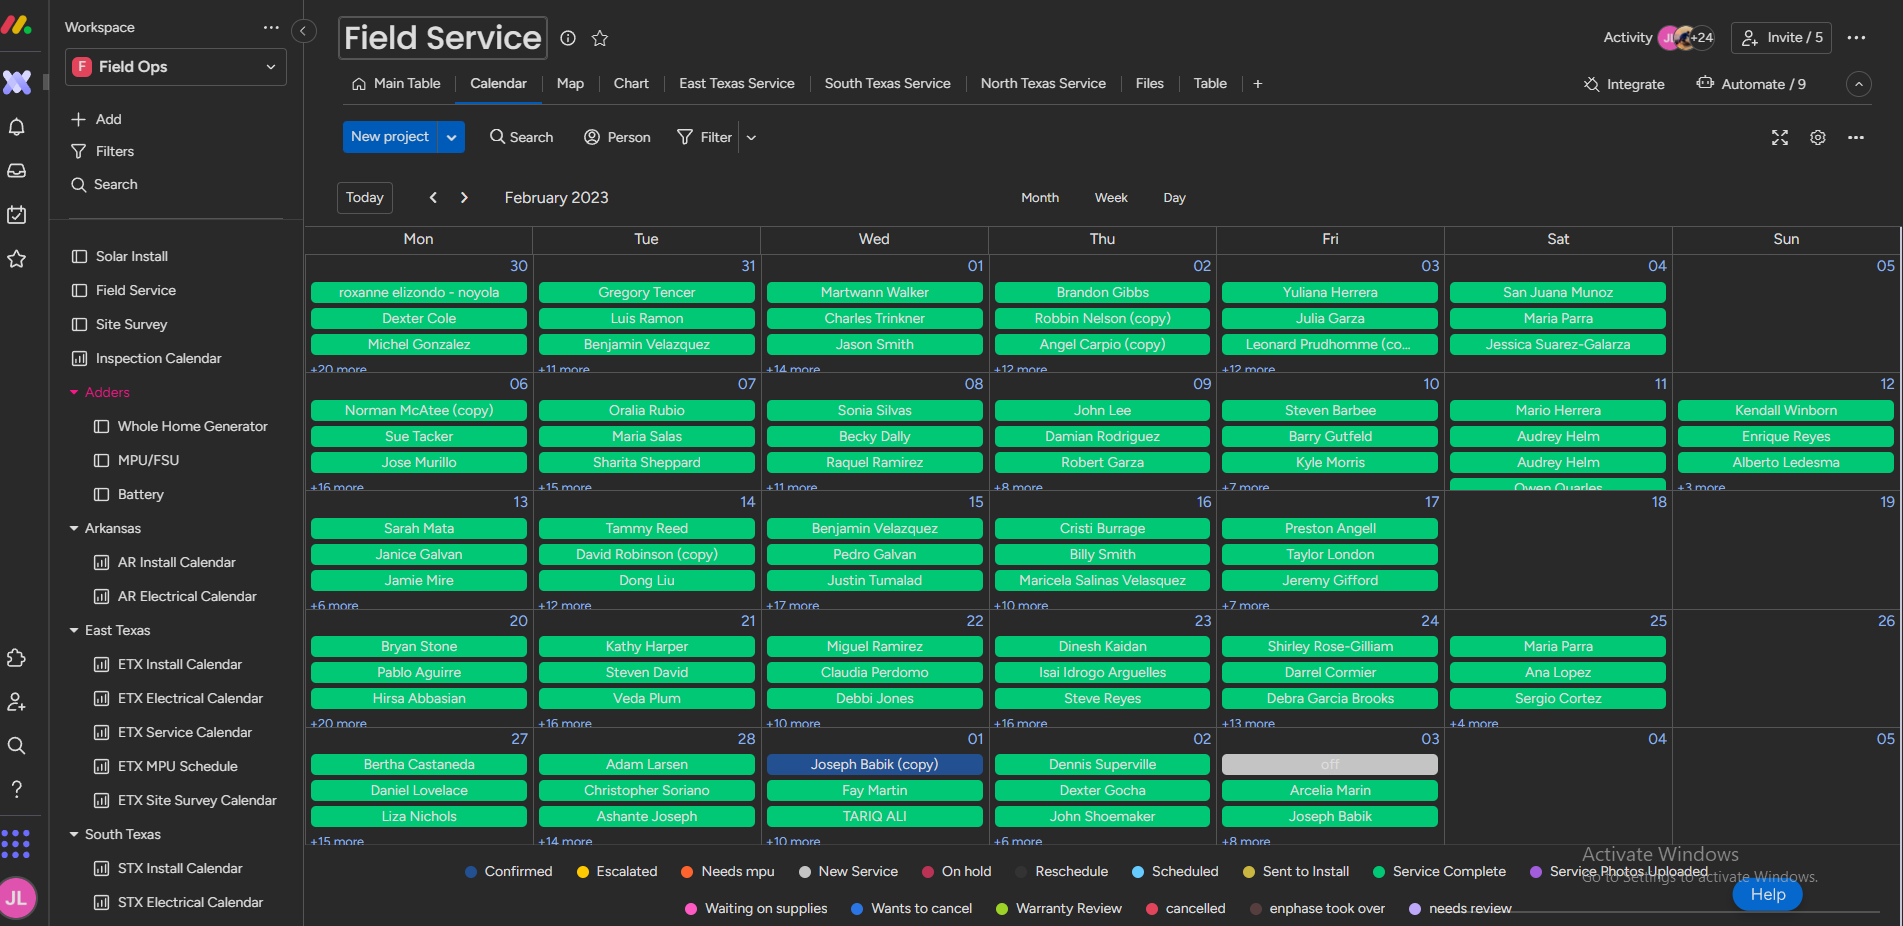Open favorites star in left rail
1903x926 pixels.
click(x=17, y=259)
